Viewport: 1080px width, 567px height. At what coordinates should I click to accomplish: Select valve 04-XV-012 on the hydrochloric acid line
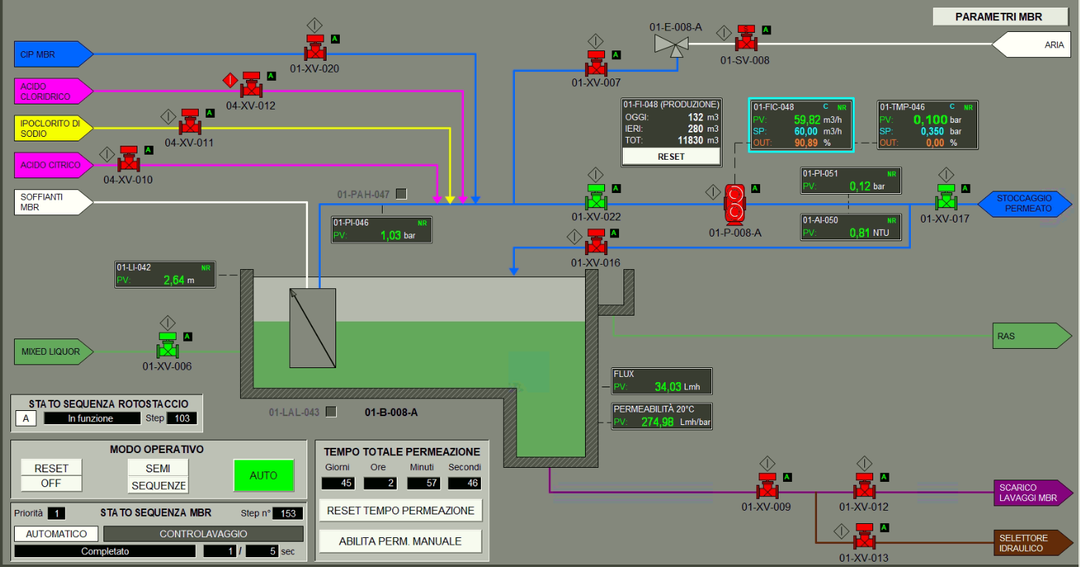(251, 85)
